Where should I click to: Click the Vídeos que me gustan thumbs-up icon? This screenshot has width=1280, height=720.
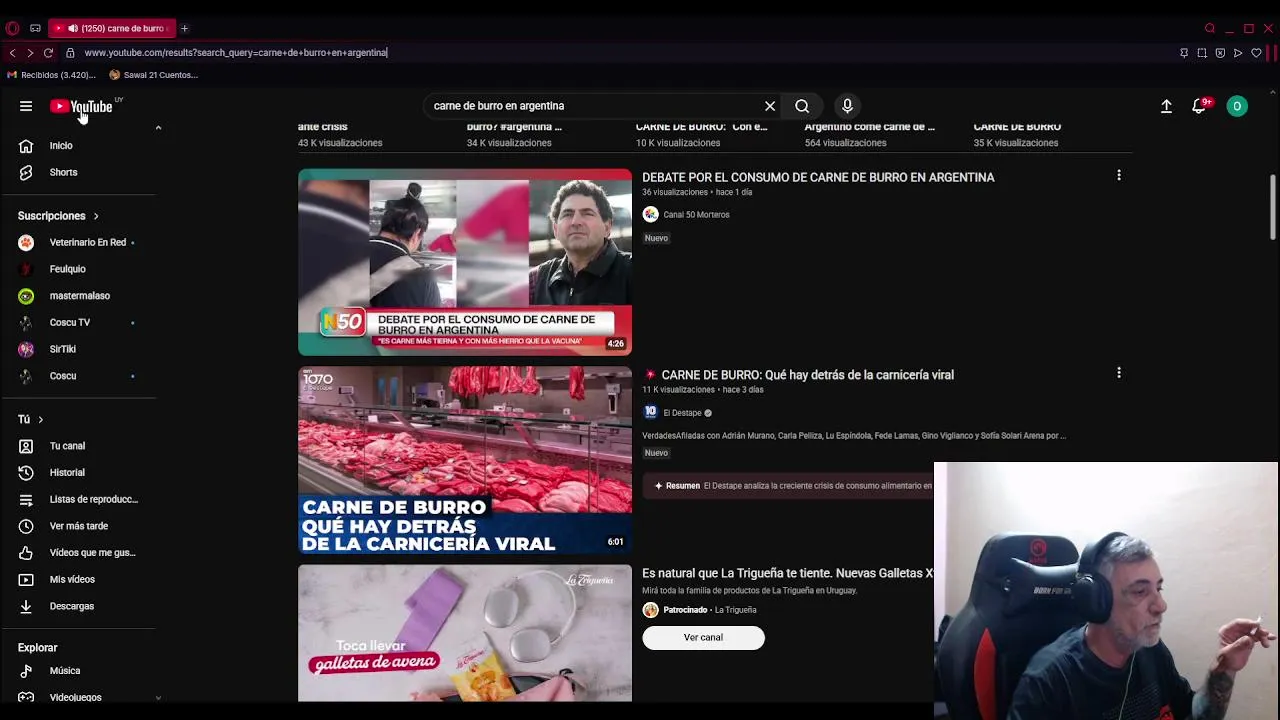pos(26,552)
